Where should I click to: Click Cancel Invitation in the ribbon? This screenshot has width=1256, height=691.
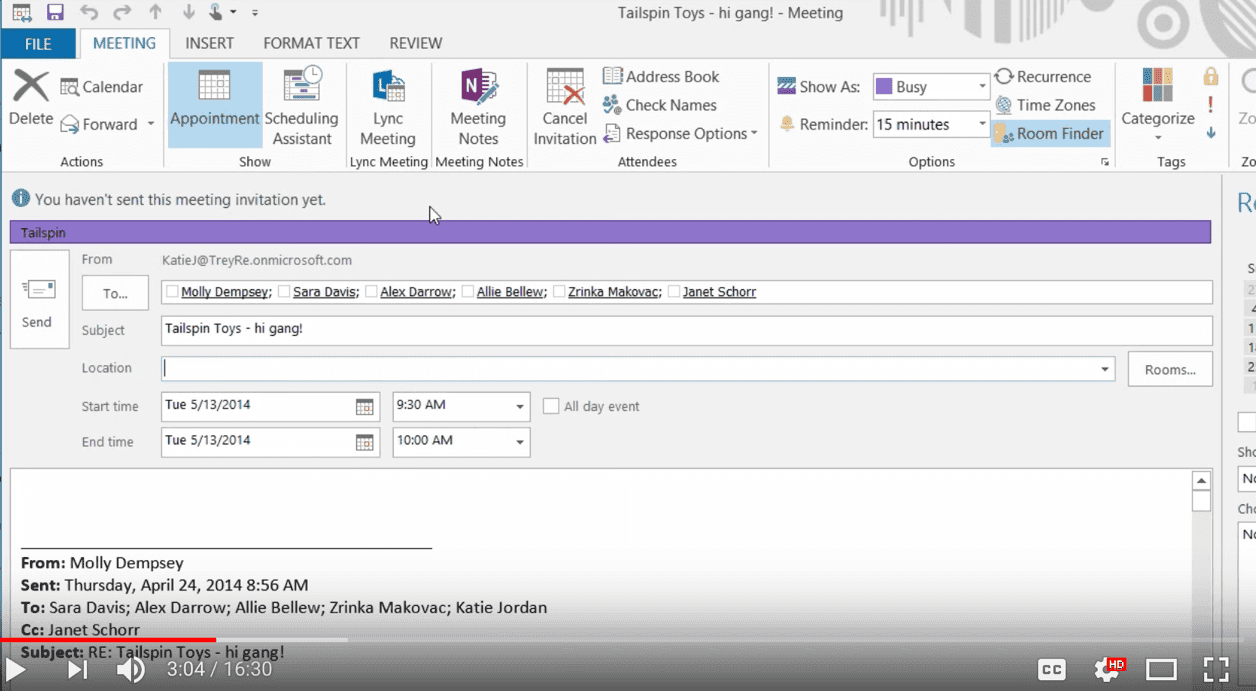click(564, 105)
